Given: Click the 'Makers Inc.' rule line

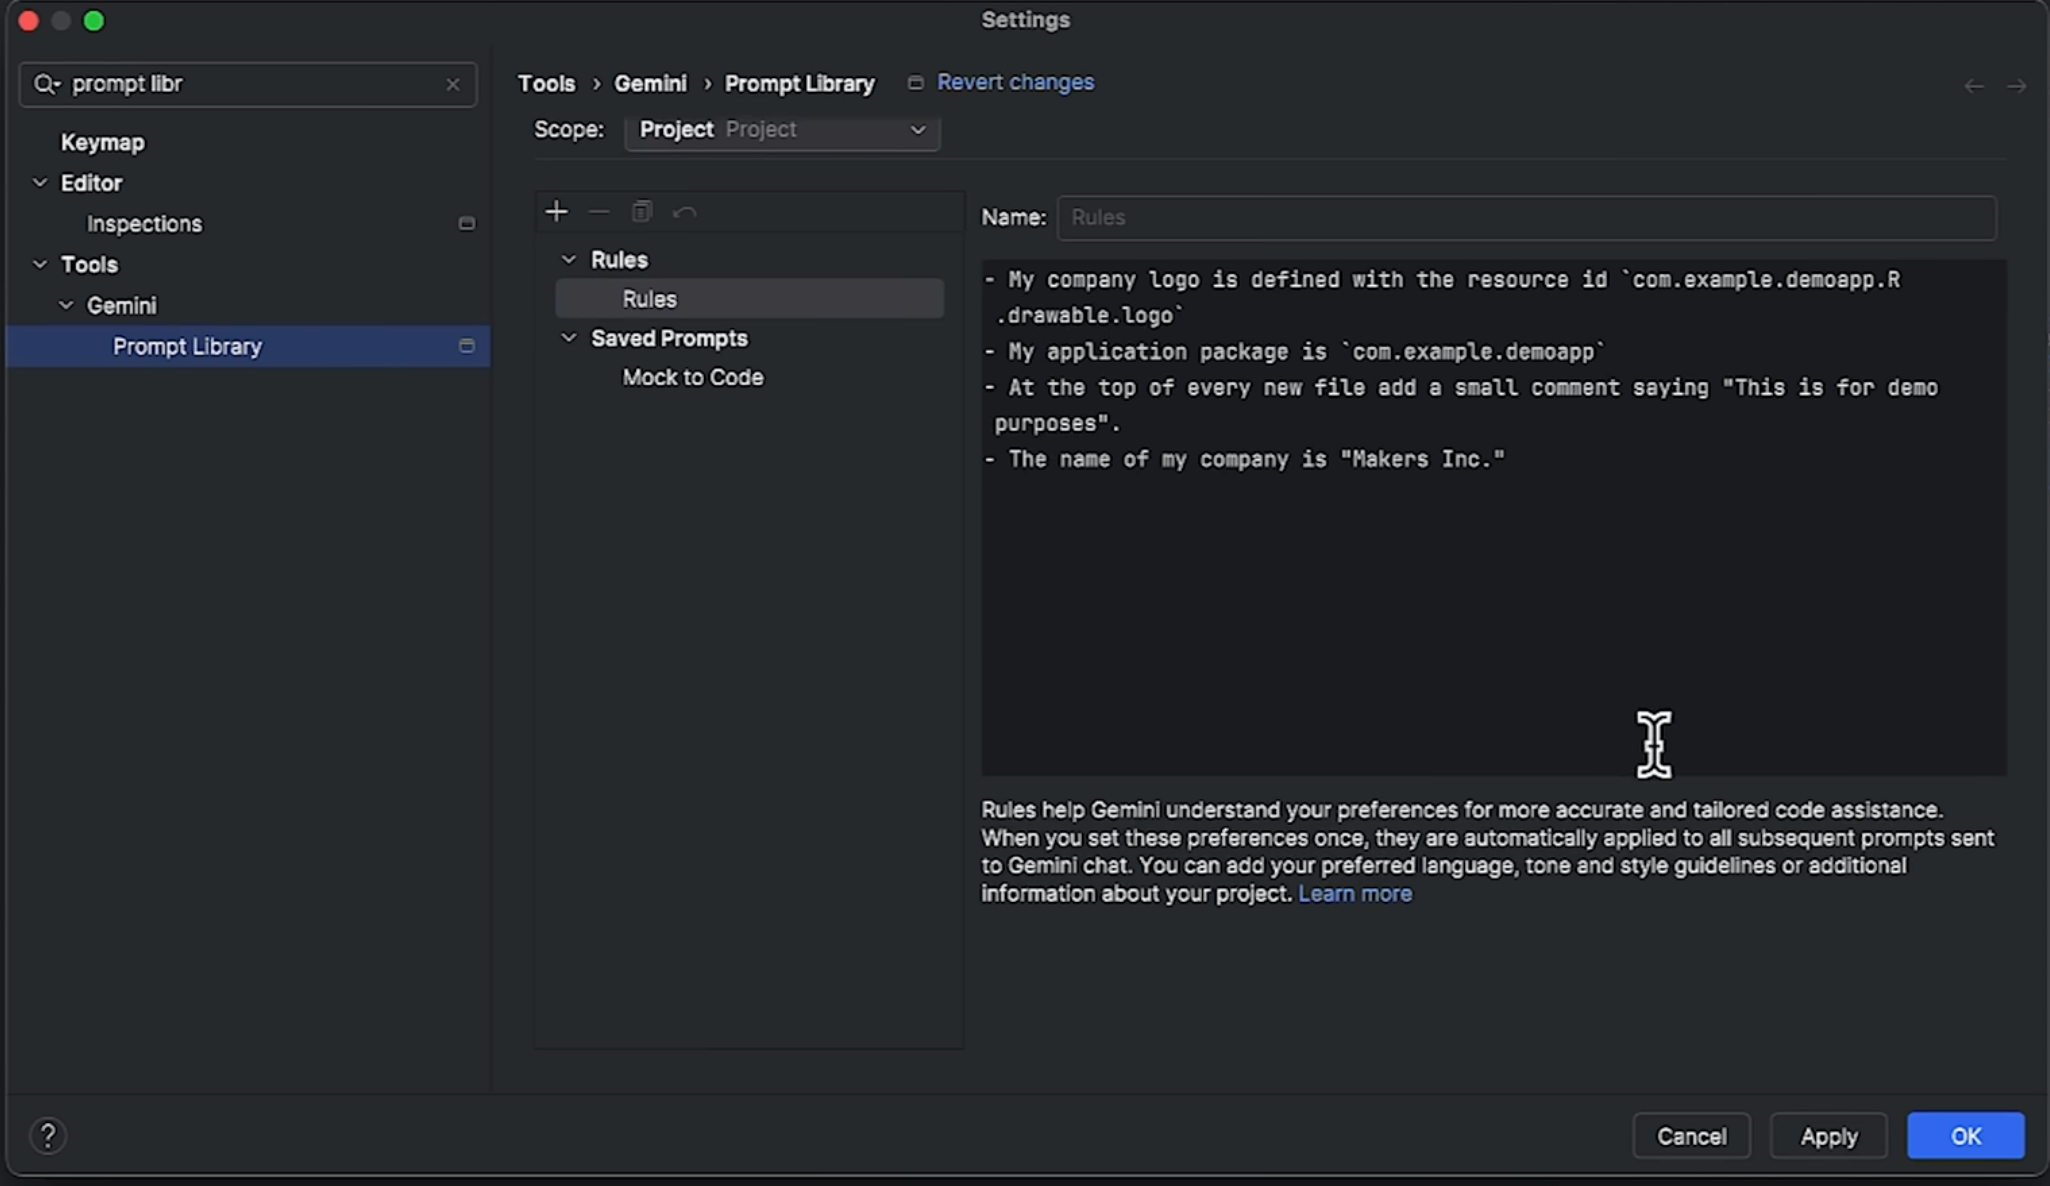Looking at the screenshot, I should (x=1244, y=459).
